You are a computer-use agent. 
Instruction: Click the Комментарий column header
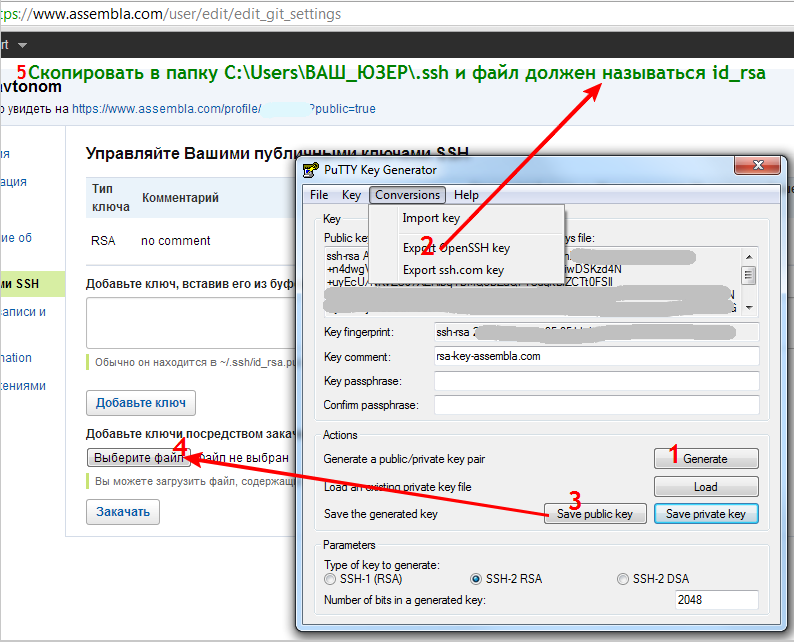(180, 197)
